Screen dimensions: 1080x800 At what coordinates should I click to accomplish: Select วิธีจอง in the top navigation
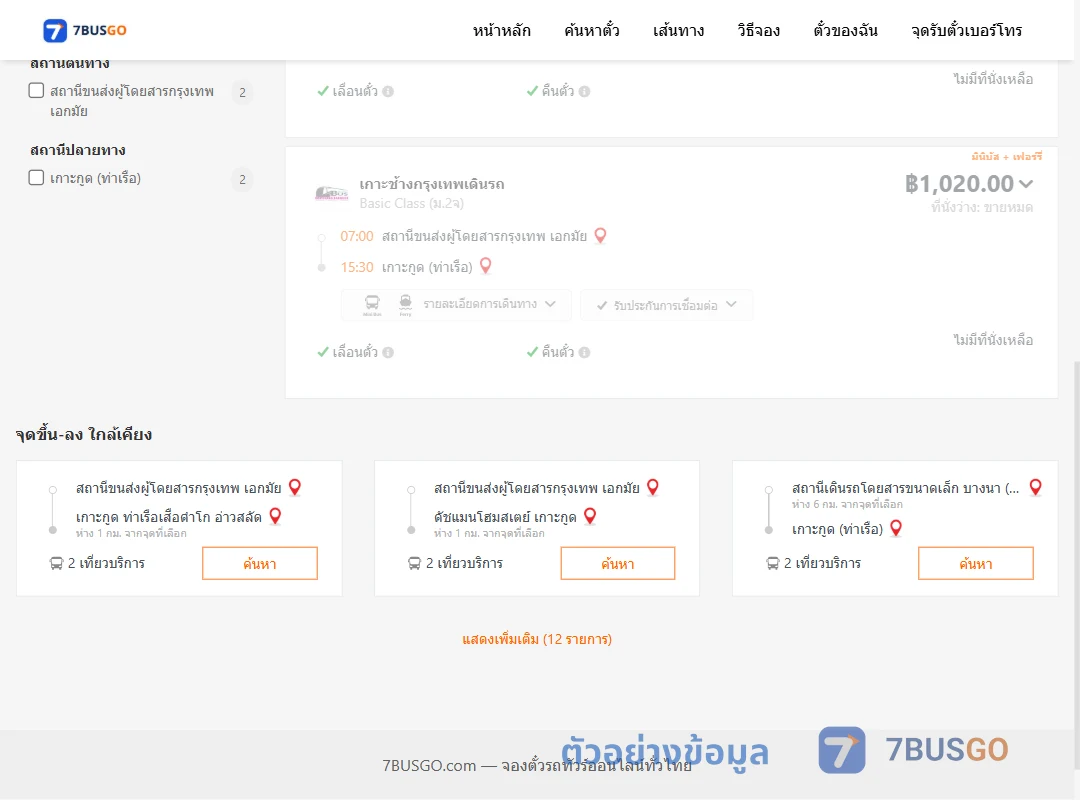click(x=758, y=30)
